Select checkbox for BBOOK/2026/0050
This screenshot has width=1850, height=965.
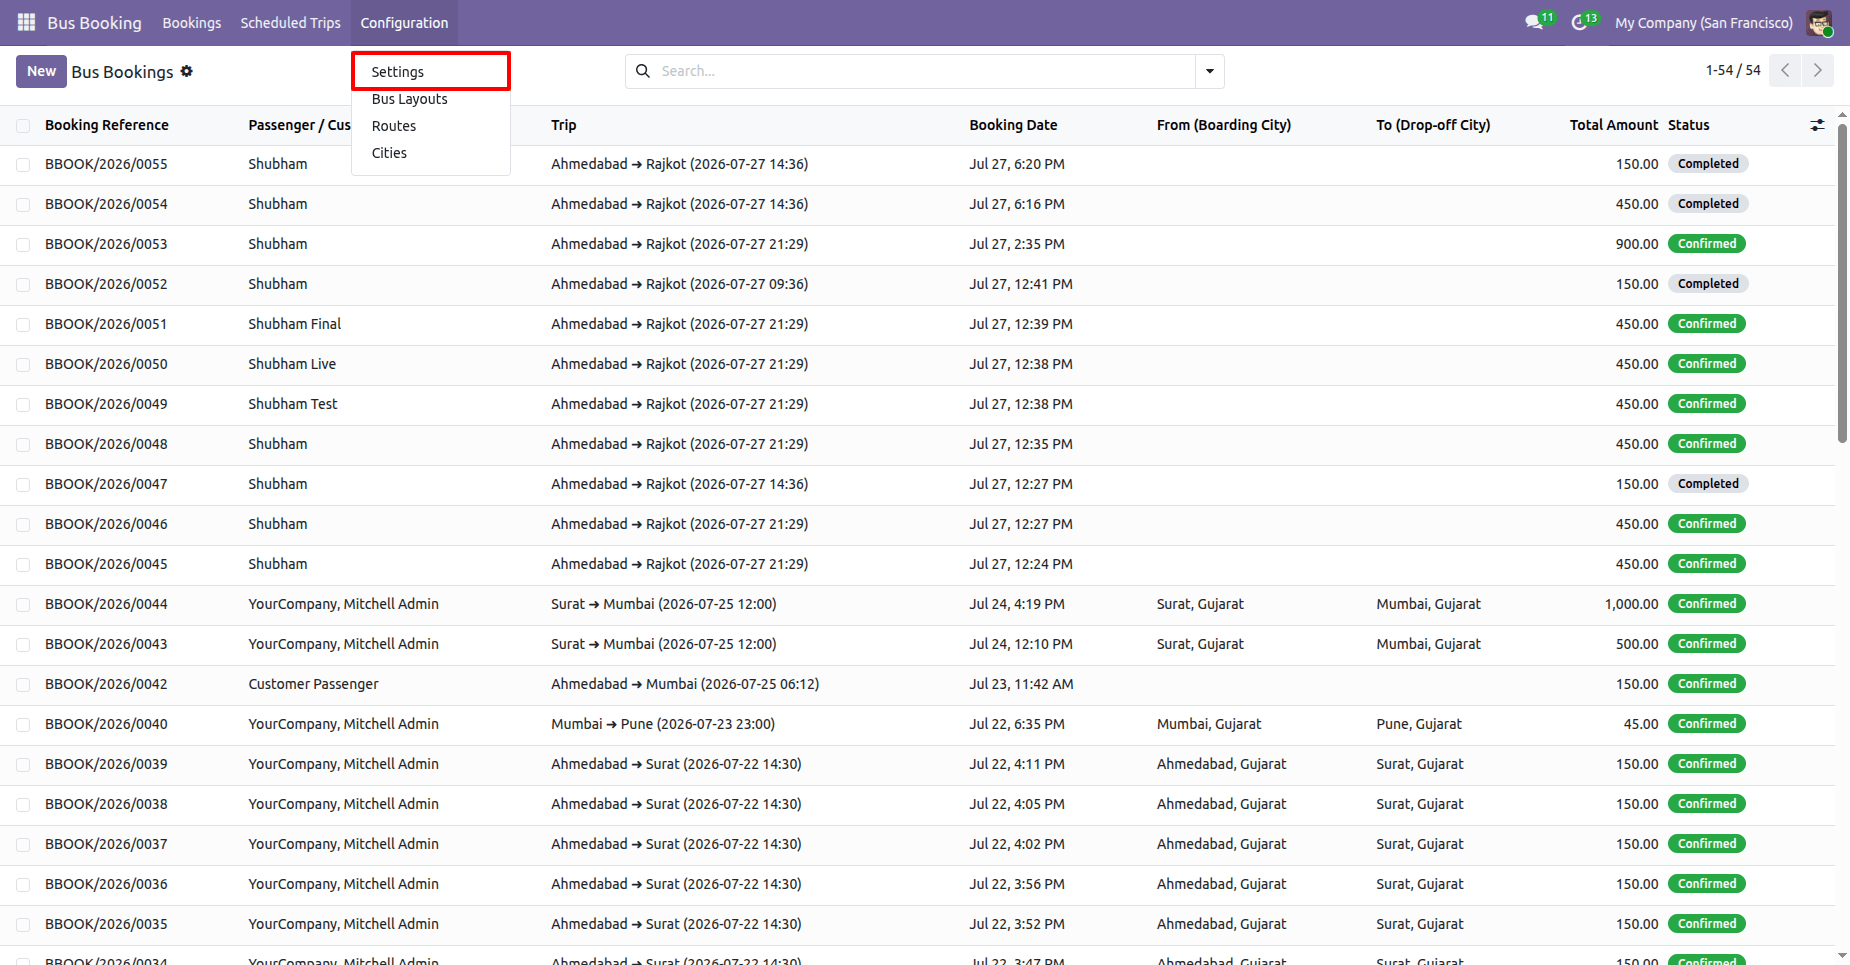click(x=23, y=365)
